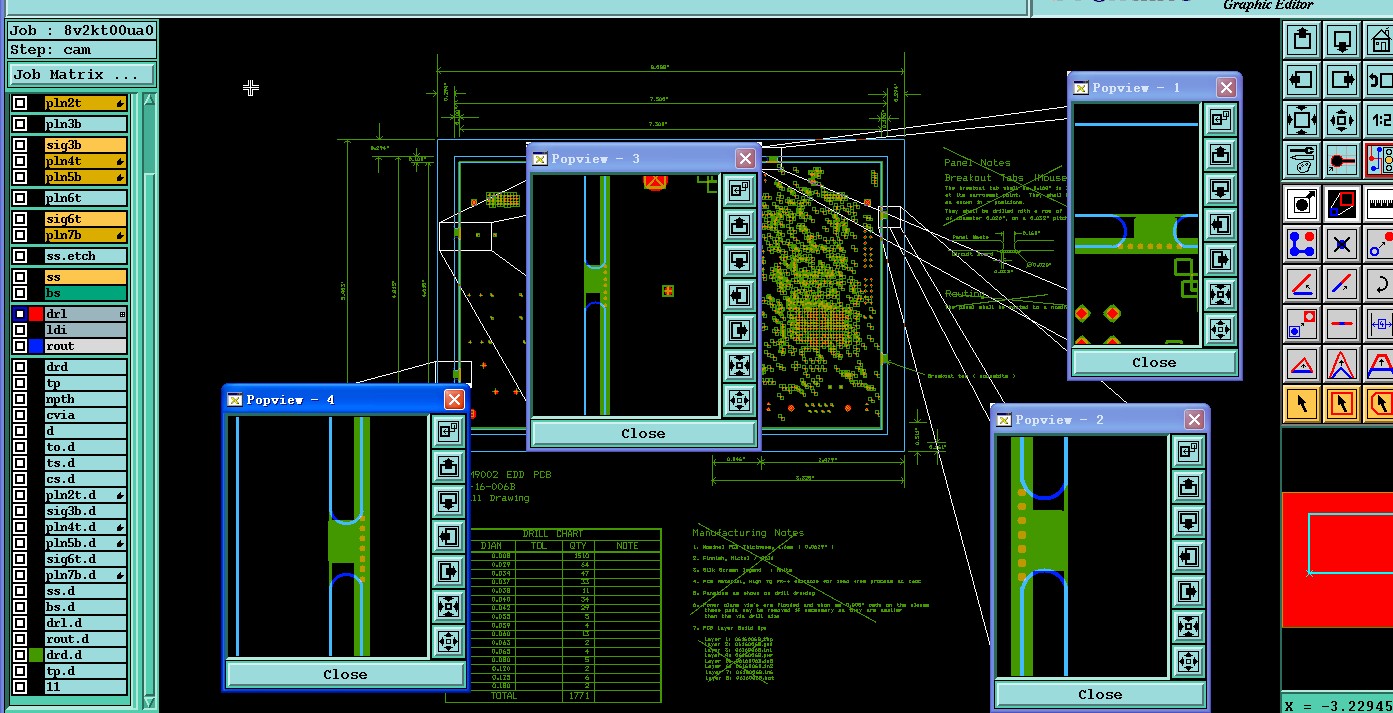Click the red overview thumbnail panel
This screenshot has height=713, width=1393.
1337,560
